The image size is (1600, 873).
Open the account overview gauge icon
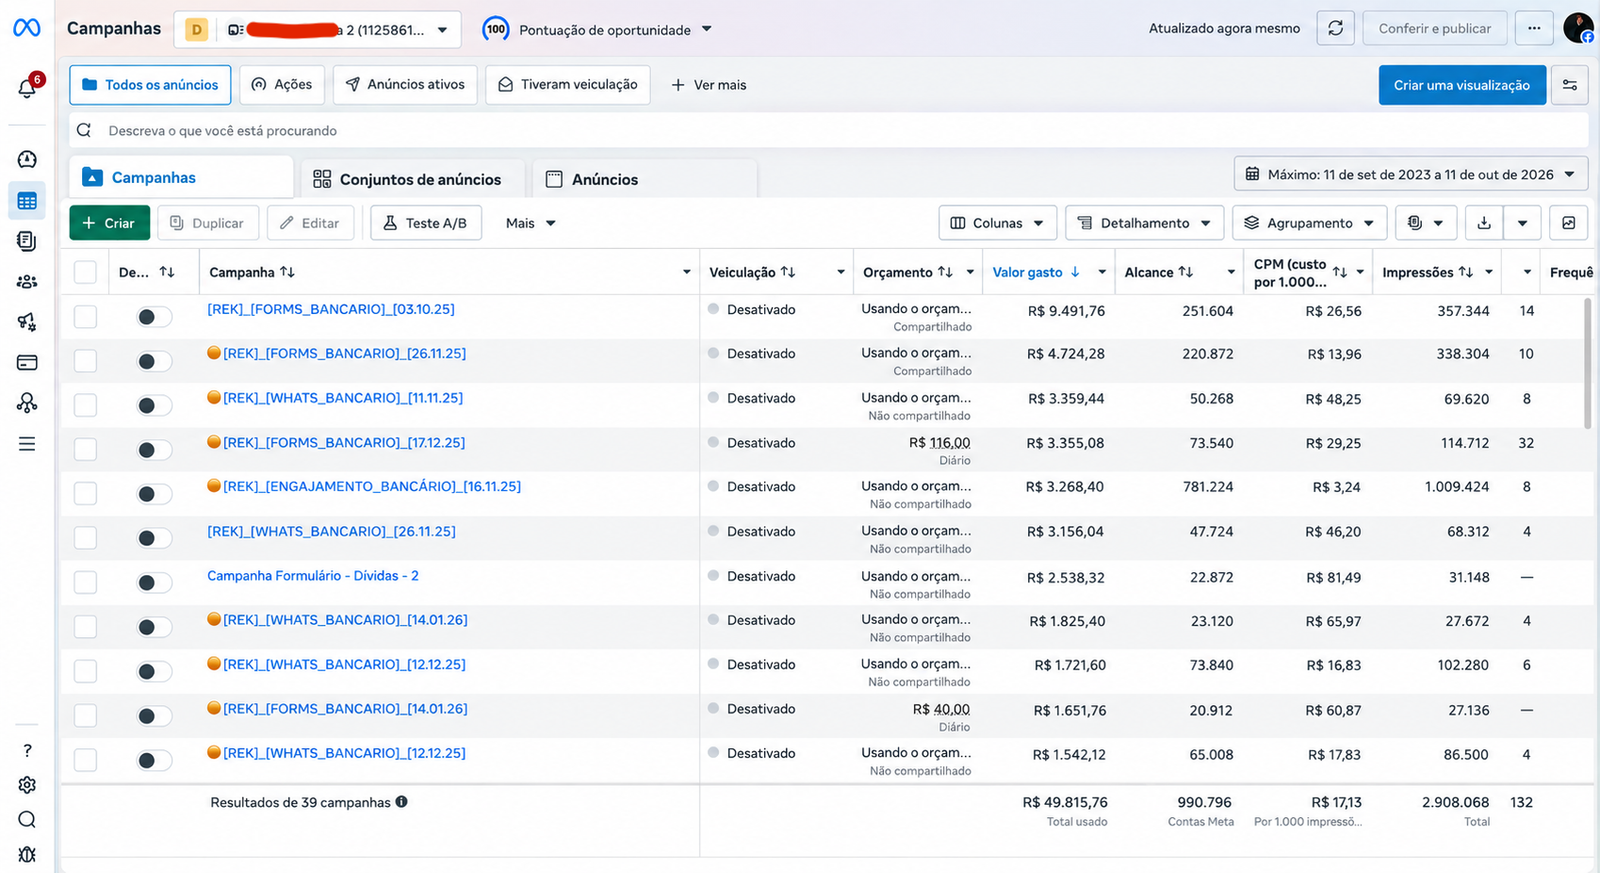(x=27, y=159)
